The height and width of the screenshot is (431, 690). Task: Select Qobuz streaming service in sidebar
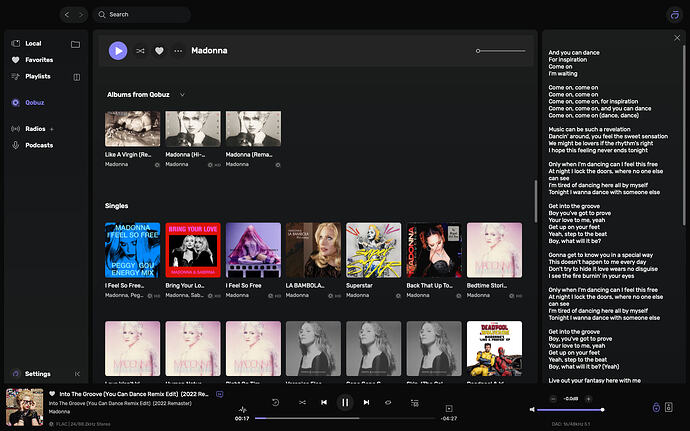pos(34,103)
